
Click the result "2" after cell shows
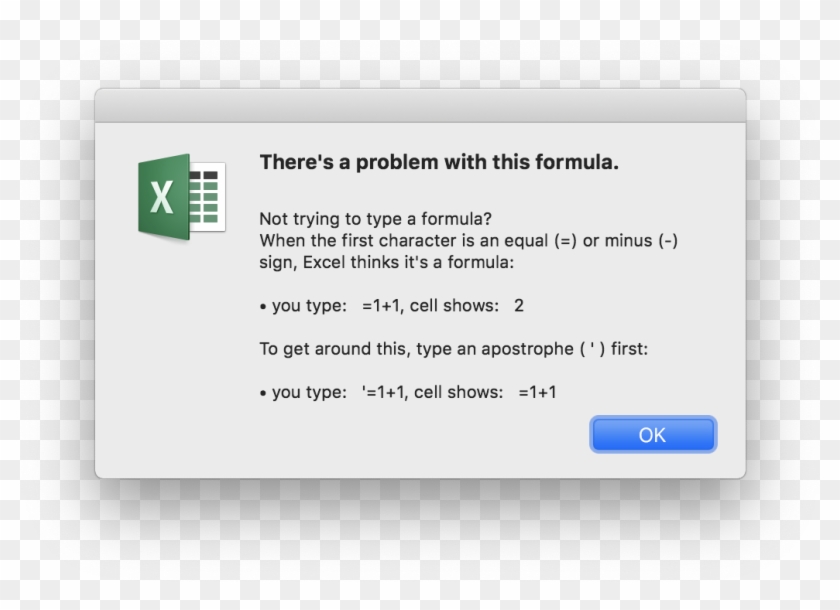(519, 306)
